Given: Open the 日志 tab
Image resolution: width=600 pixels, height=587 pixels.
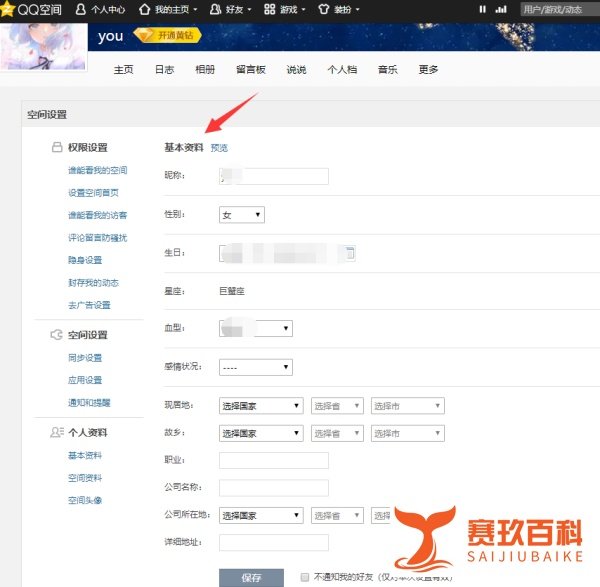Looking at the screenshot, I should (x=164, y=70).
